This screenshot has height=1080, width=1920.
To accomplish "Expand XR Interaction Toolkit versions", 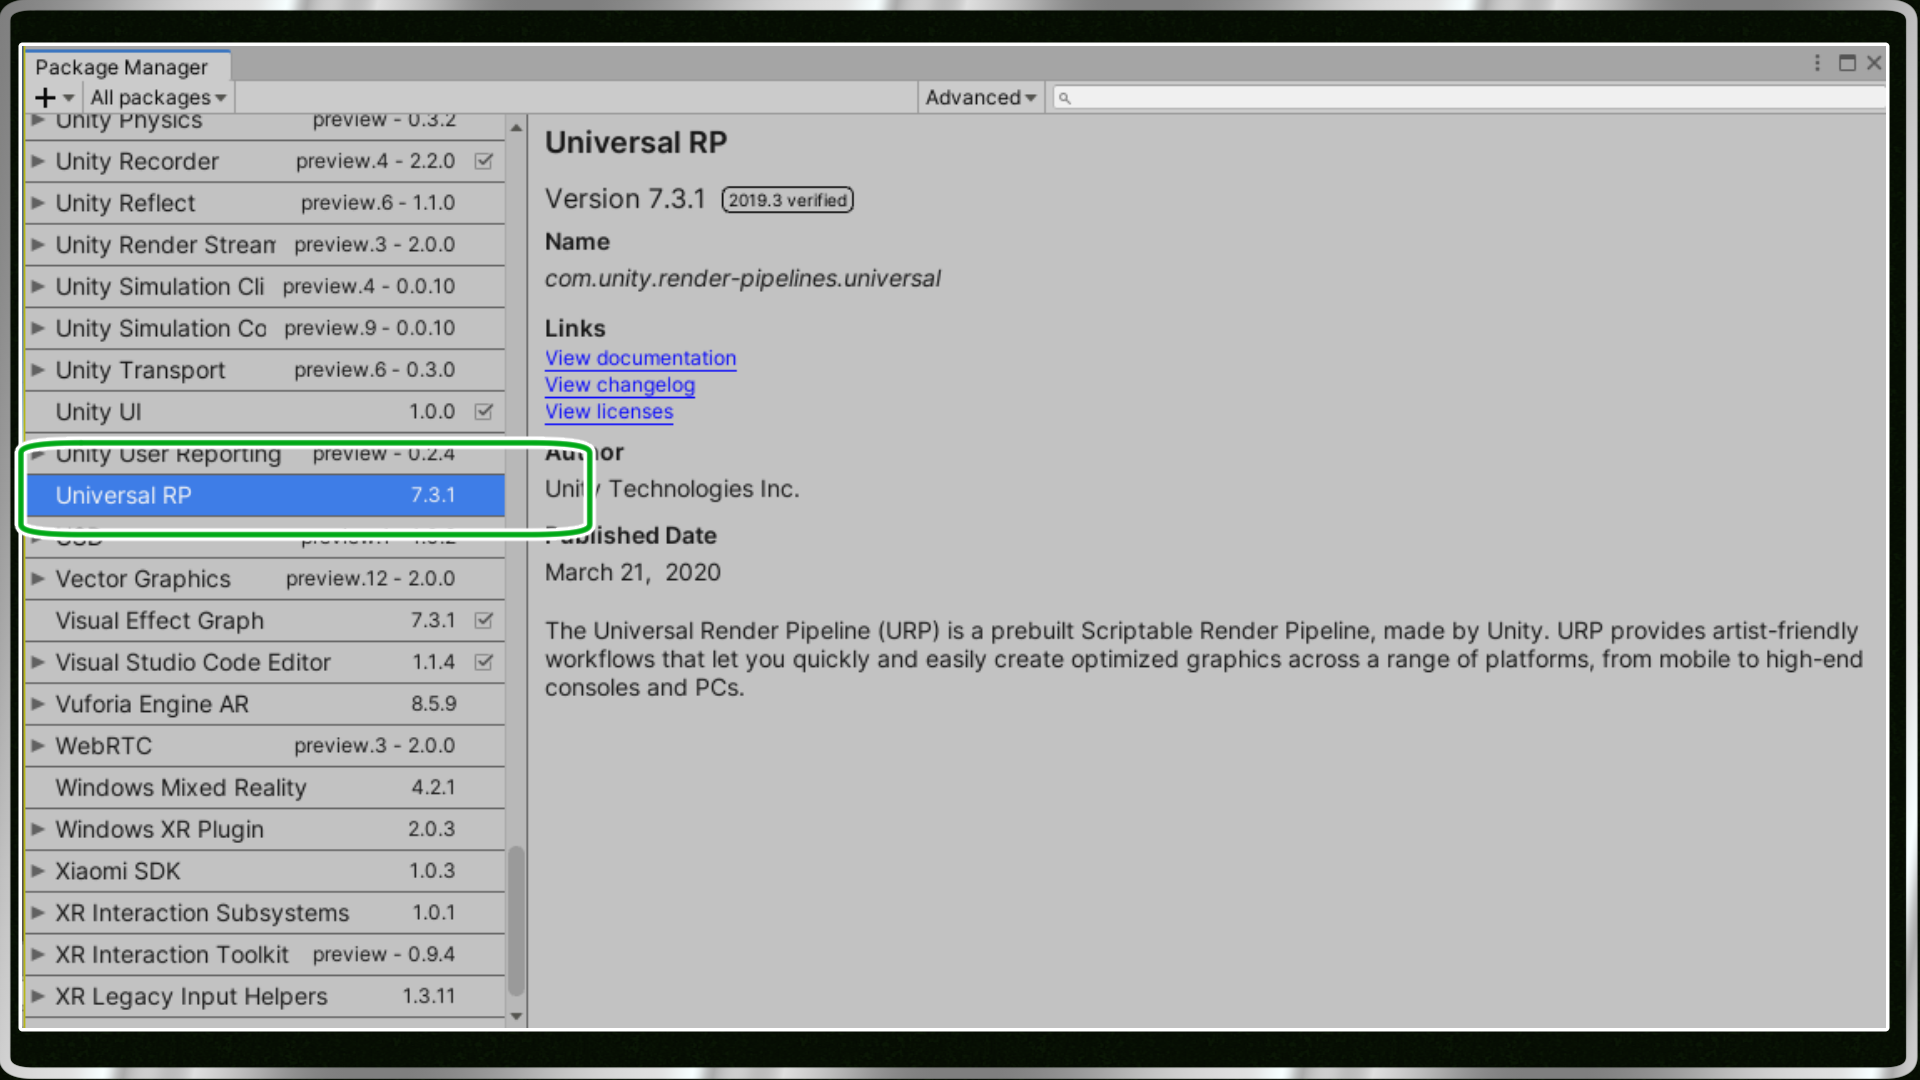I will [37, 955].
